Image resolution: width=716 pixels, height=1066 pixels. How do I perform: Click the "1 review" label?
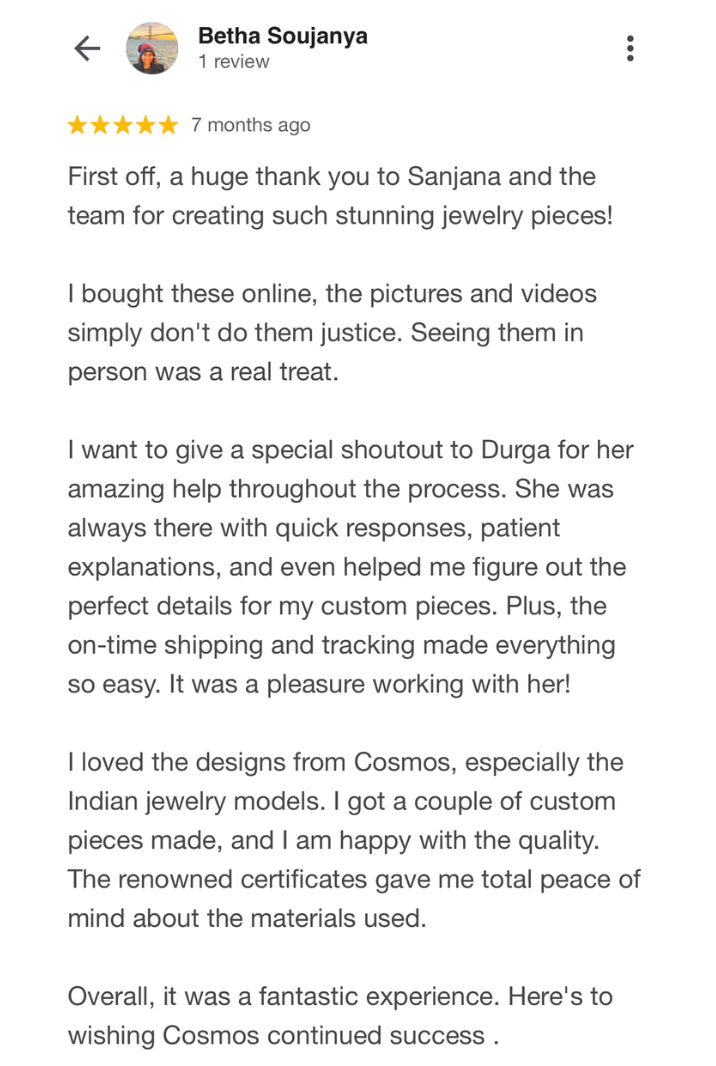coord(233,62)
